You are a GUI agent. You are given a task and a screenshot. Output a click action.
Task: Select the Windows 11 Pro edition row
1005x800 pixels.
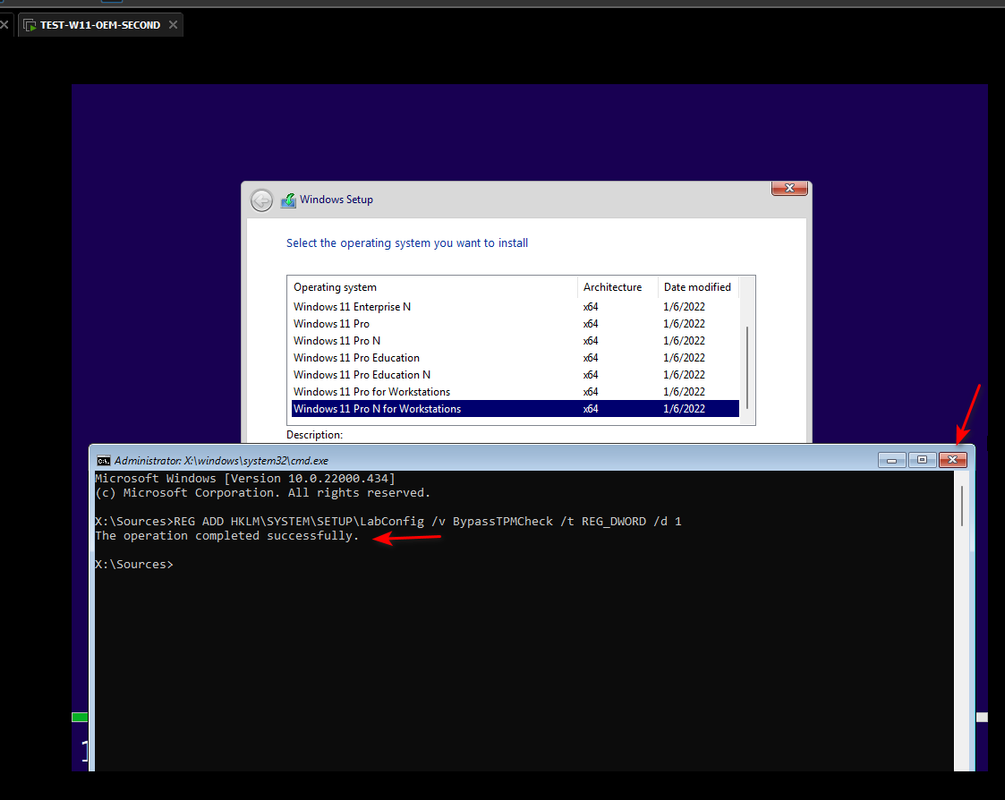coord(515,324)
